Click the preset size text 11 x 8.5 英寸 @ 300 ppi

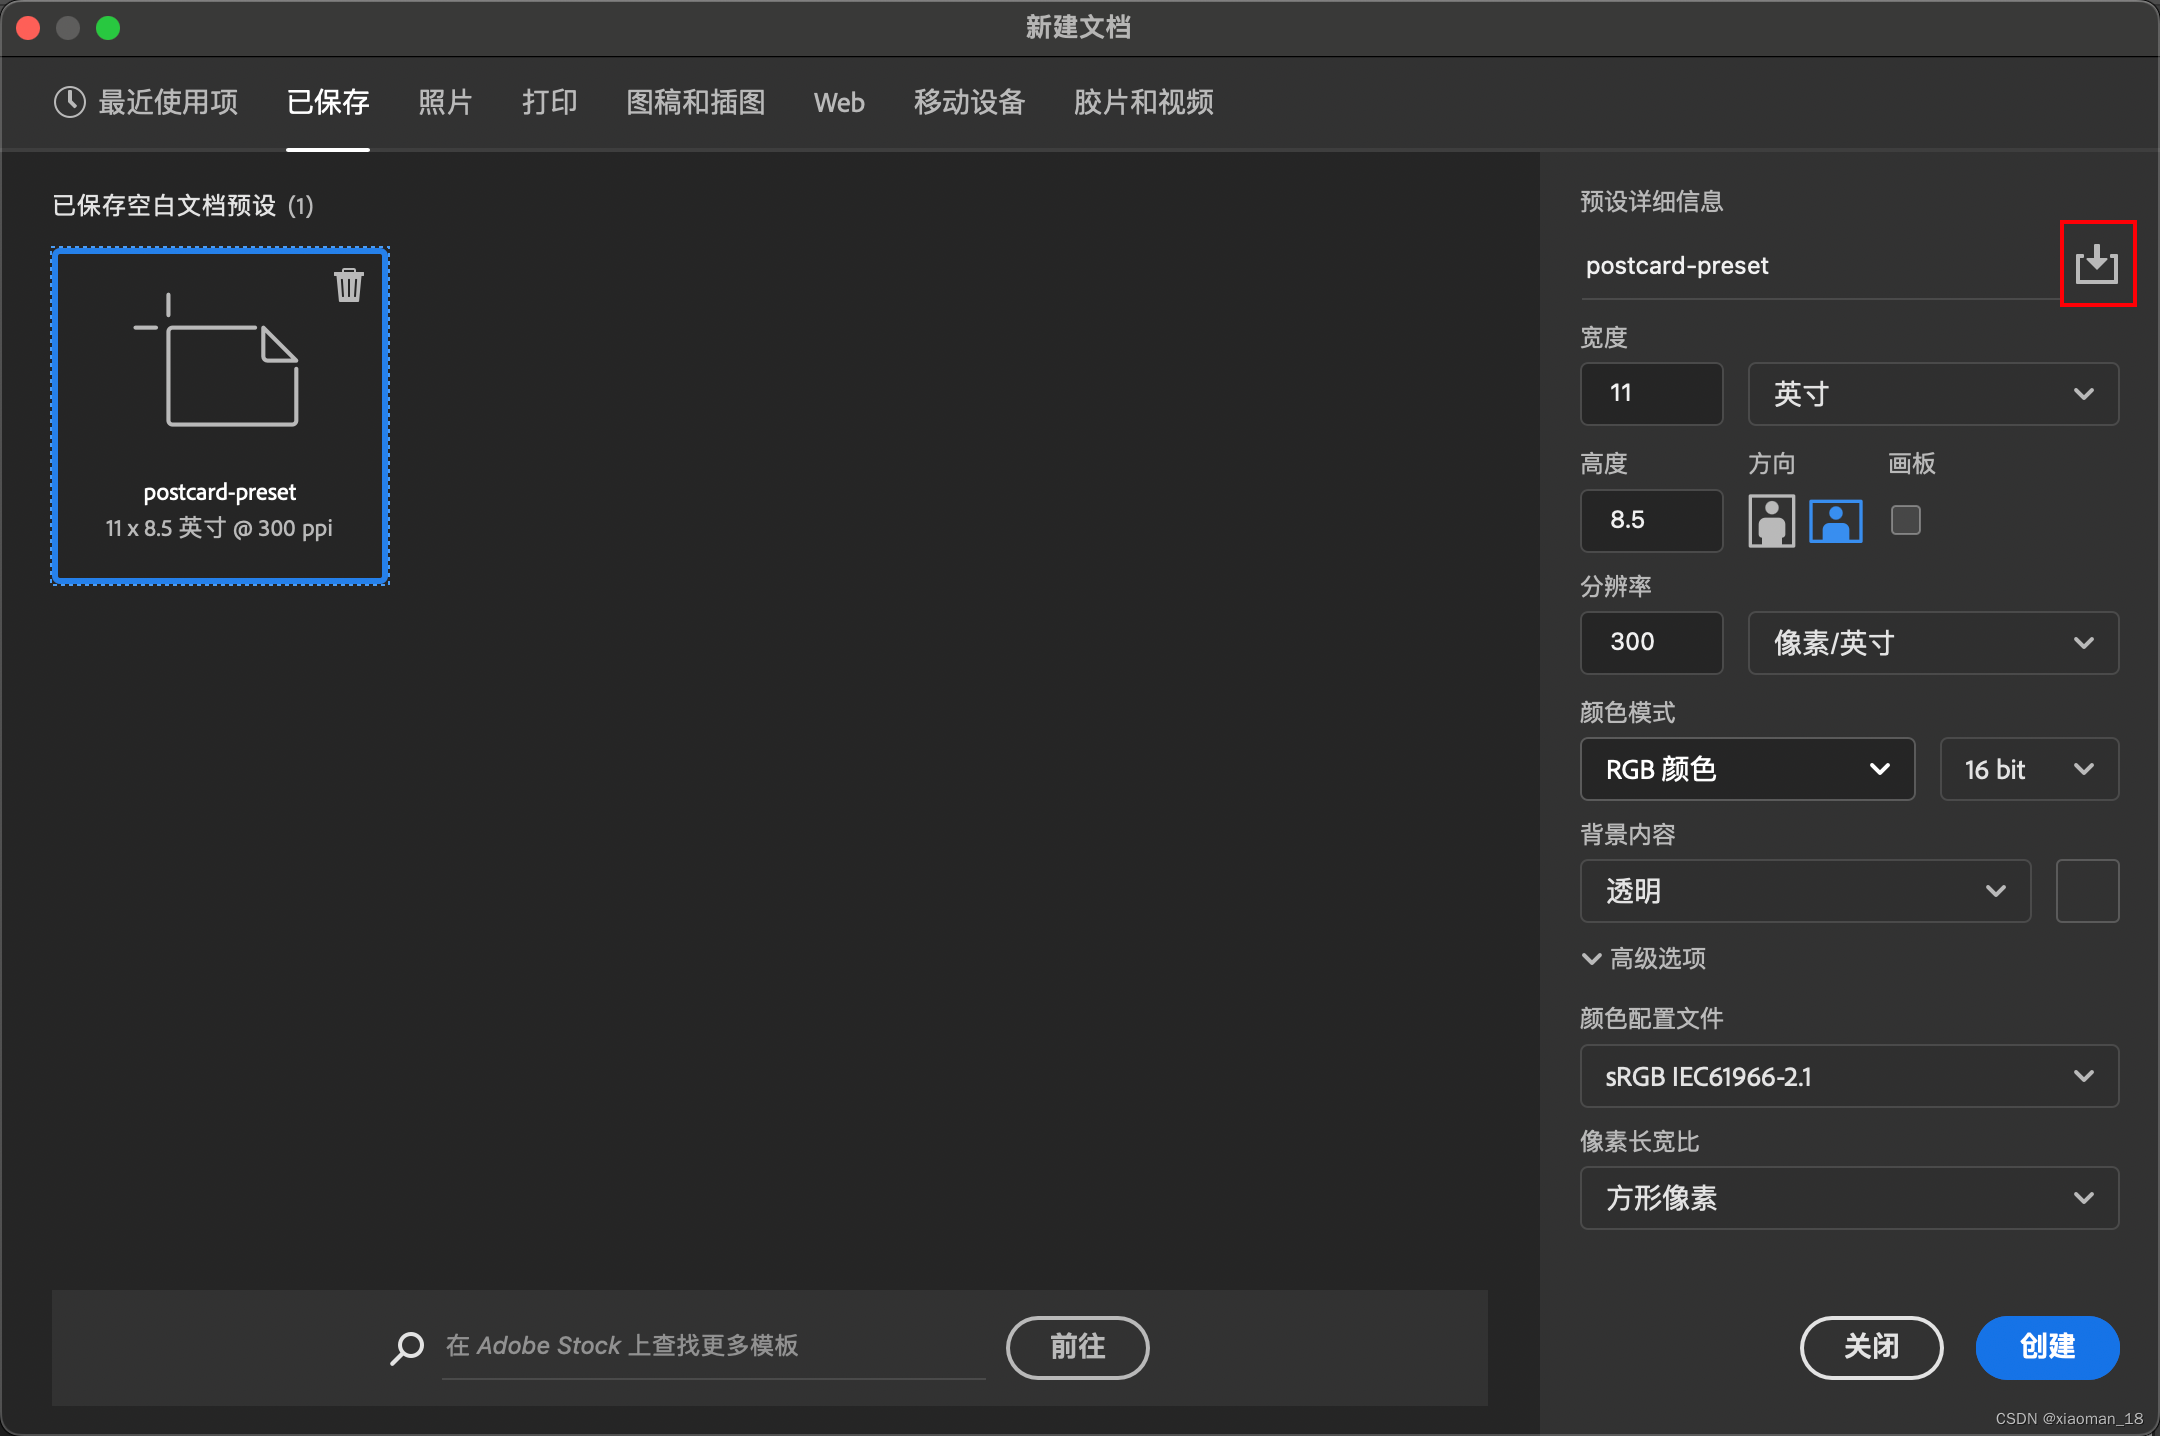[x=219, y=528]
